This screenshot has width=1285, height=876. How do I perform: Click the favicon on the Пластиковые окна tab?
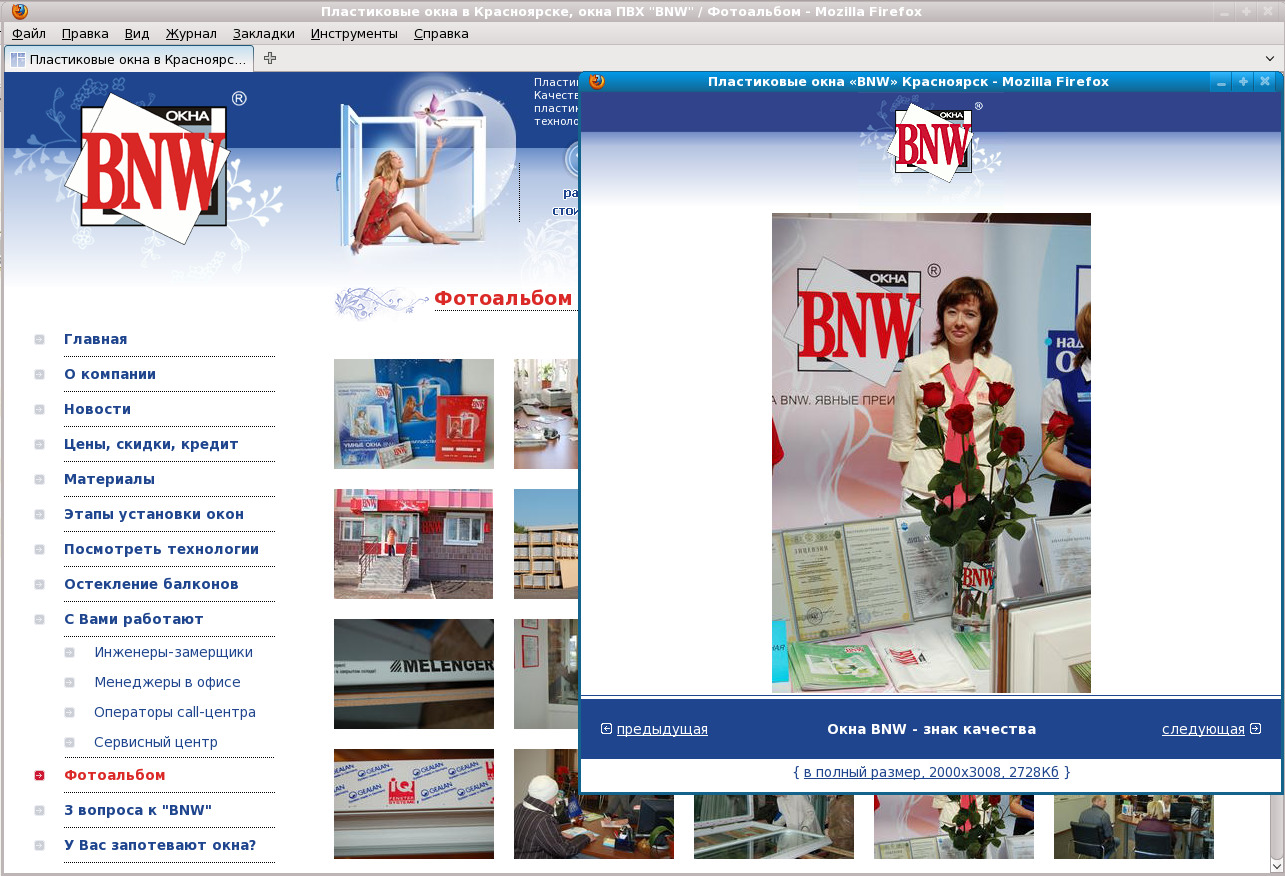(18, 59)
